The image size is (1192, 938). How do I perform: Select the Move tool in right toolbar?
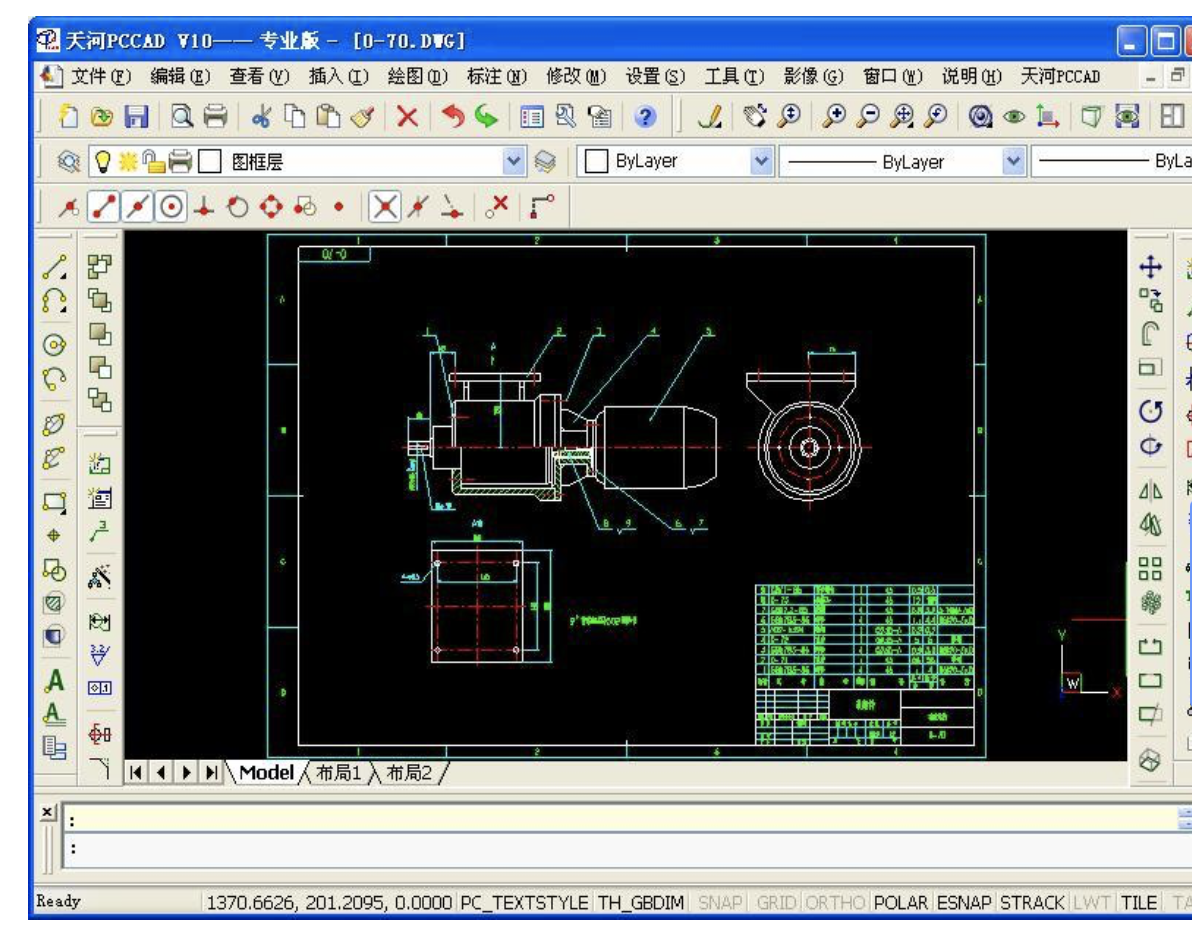tap(1151, 267)
